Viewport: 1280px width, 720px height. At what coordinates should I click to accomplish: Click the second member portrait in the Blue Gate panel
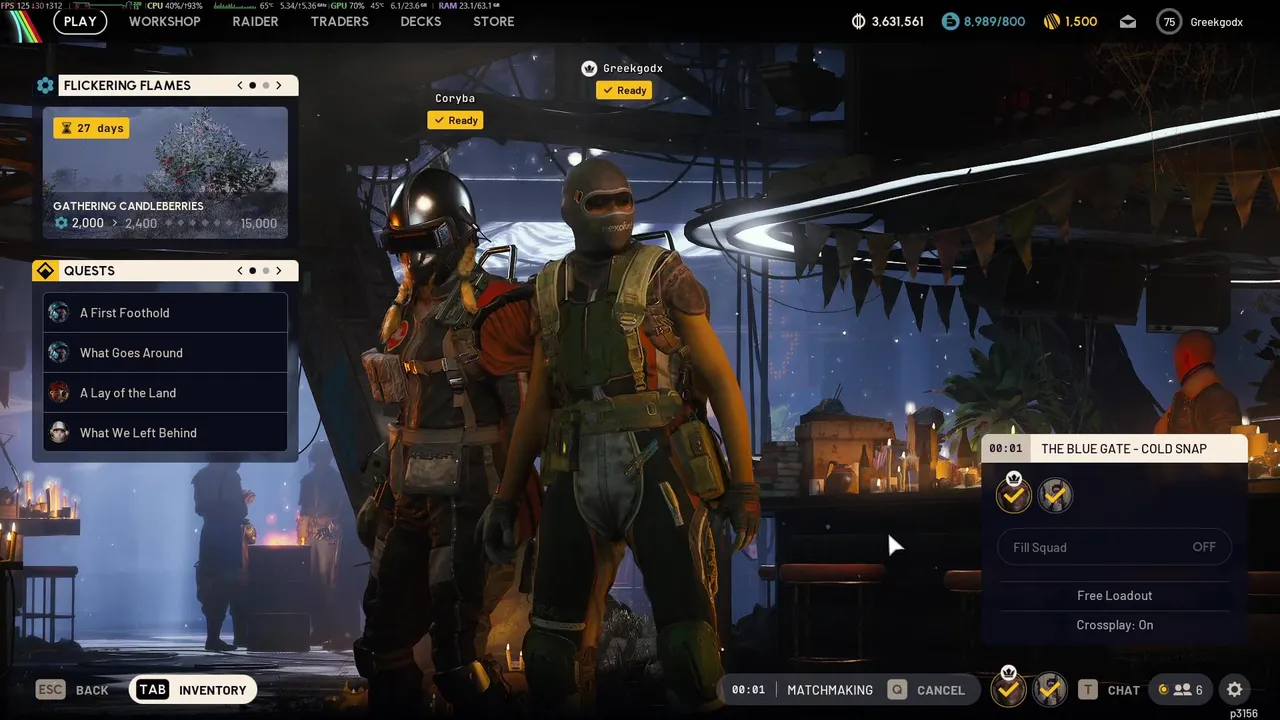pos(1055,495)
